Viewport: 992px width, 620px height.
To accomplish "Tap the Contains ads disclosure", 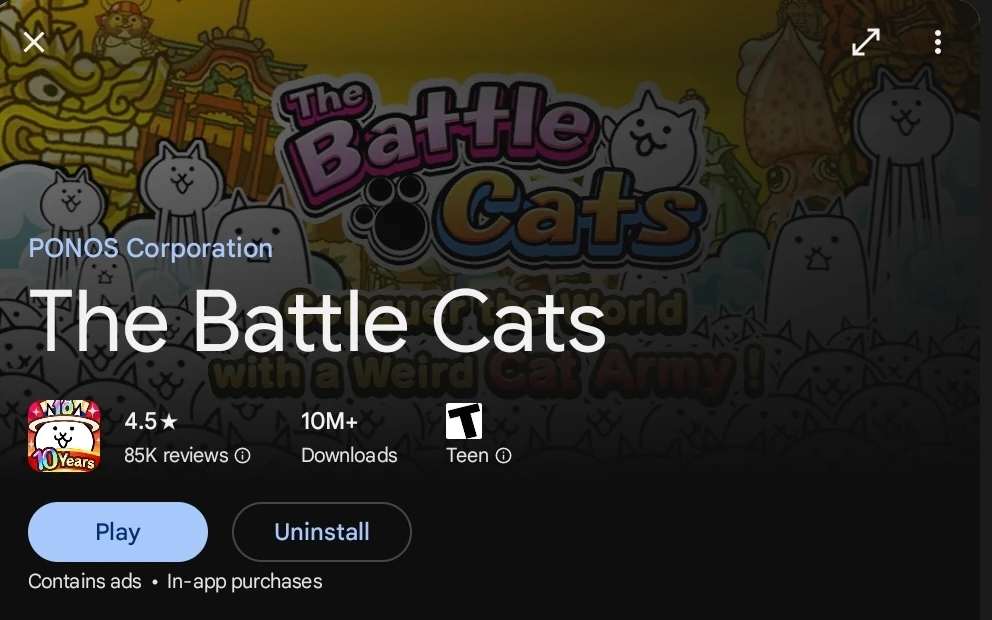I will [84, 581].
